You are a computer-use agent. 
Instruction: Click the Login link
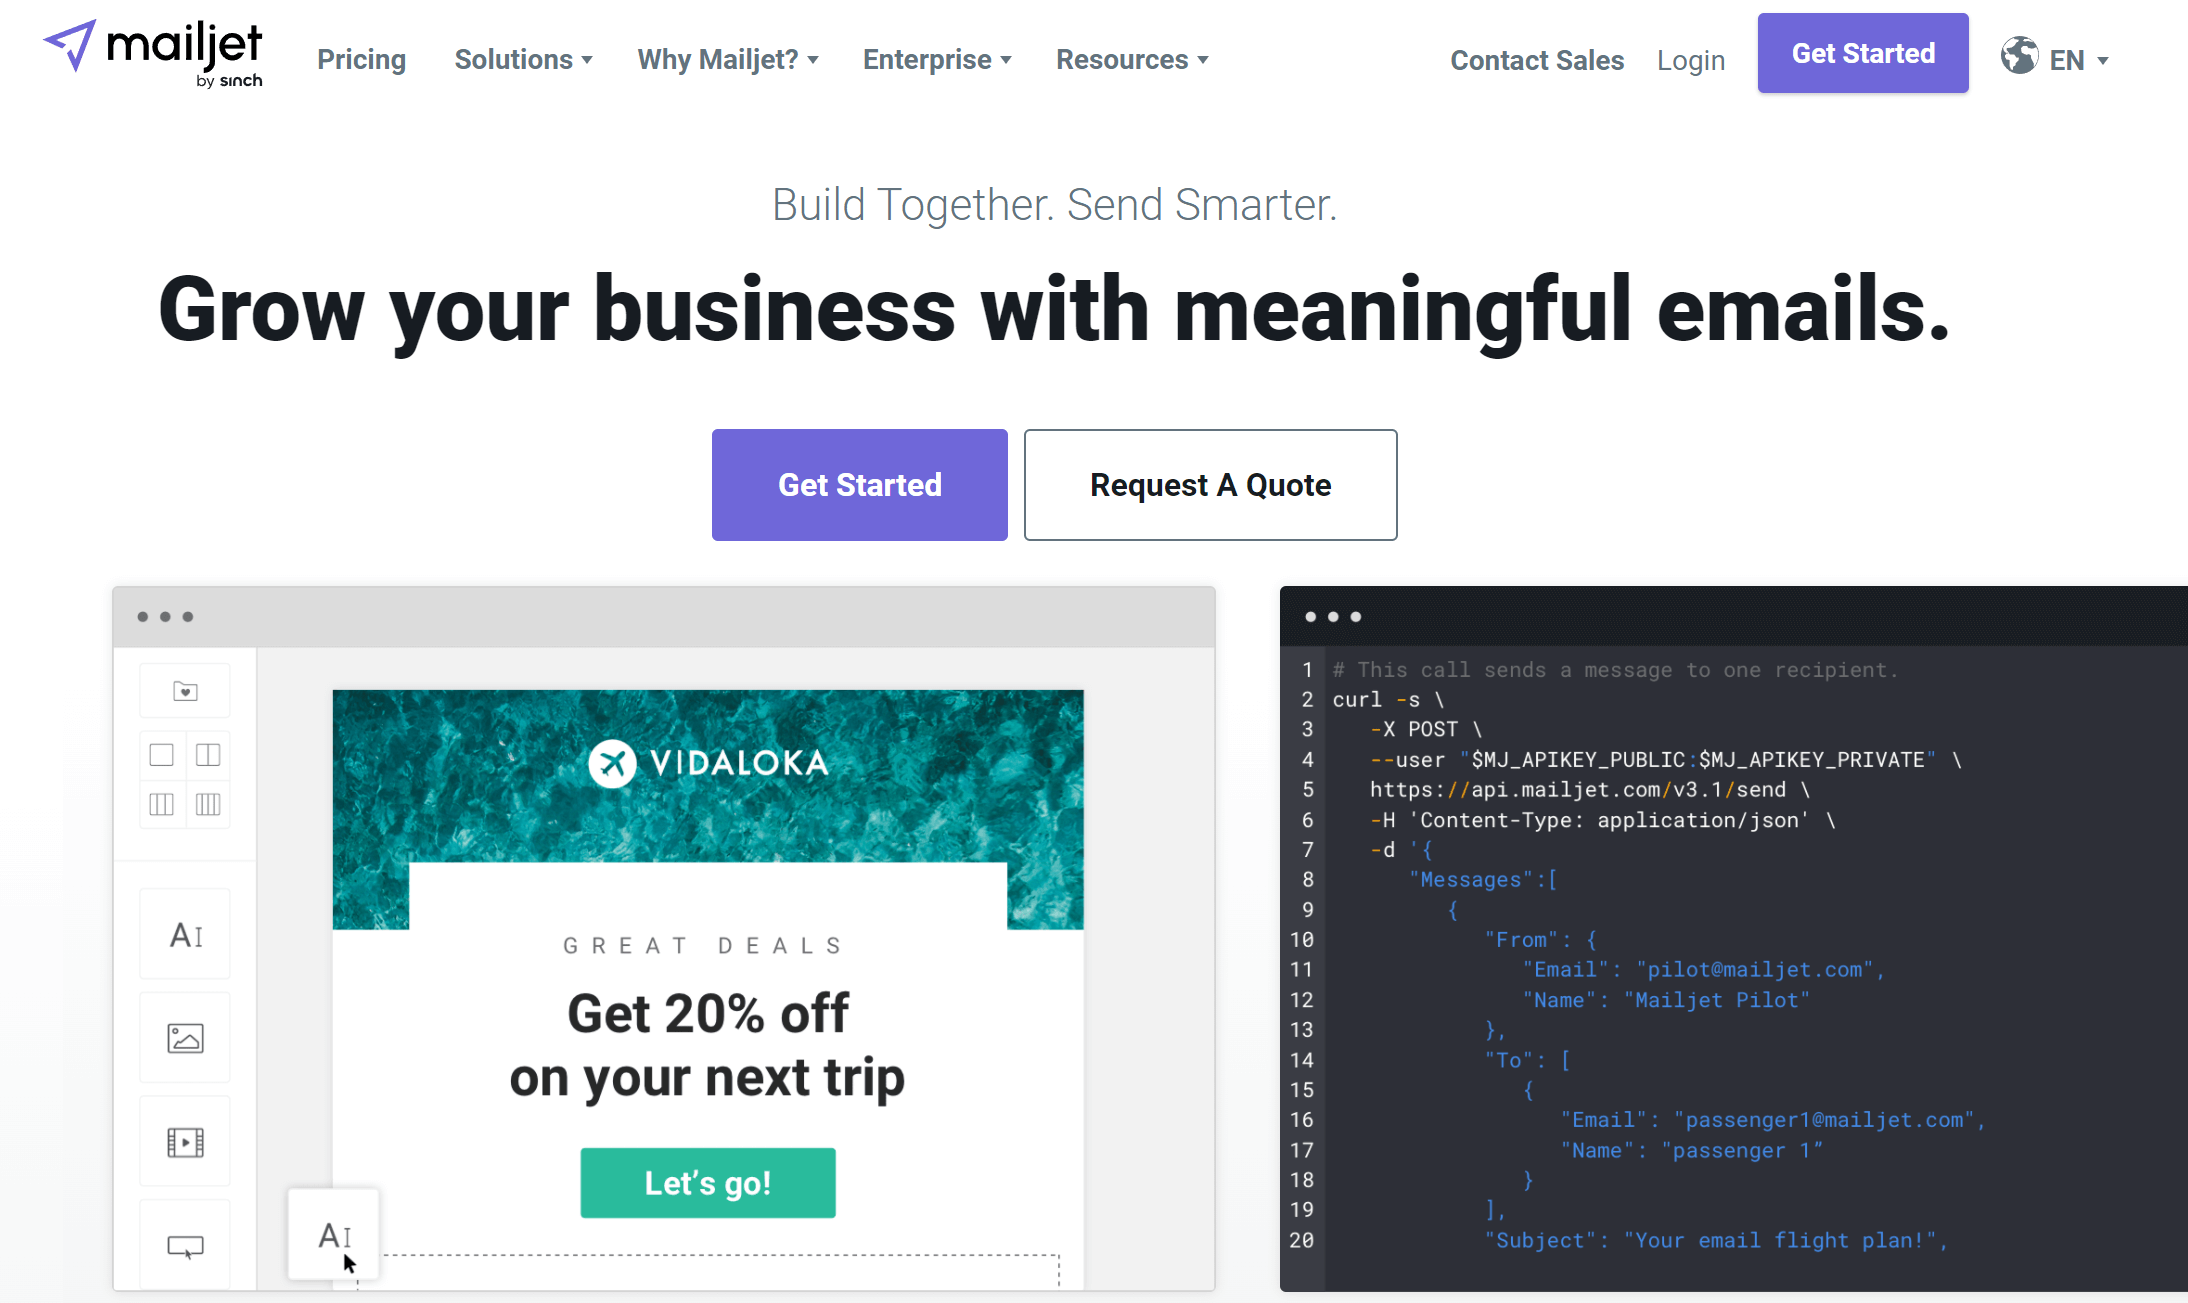point(1690,60)
